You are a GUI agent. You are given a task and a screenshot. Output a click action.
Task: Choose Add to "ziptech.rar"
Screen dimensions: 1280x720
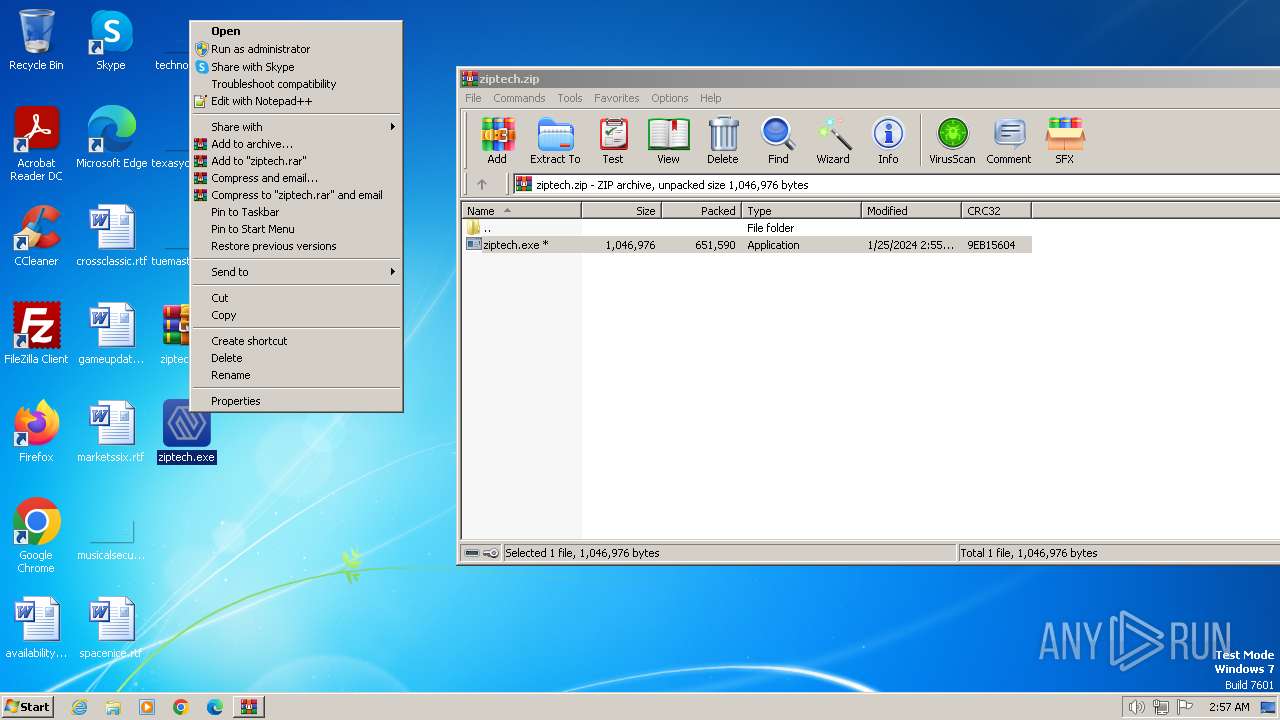296,161
